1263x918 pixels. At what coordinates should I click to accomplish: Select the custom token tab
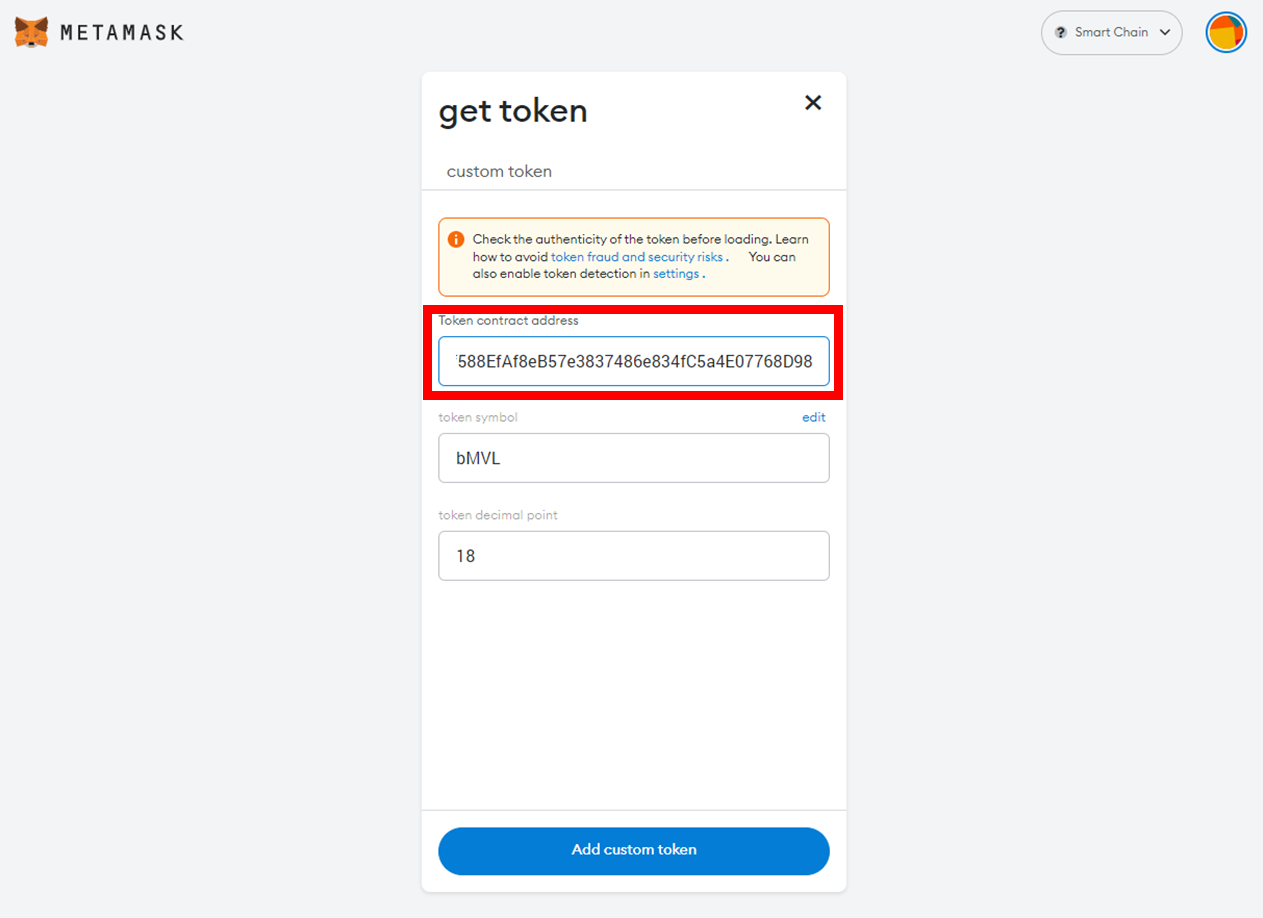coord(499,171)
